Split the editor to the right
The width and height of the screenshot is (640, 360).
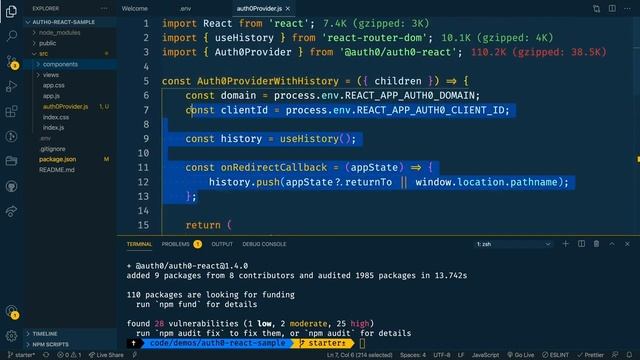612,9
